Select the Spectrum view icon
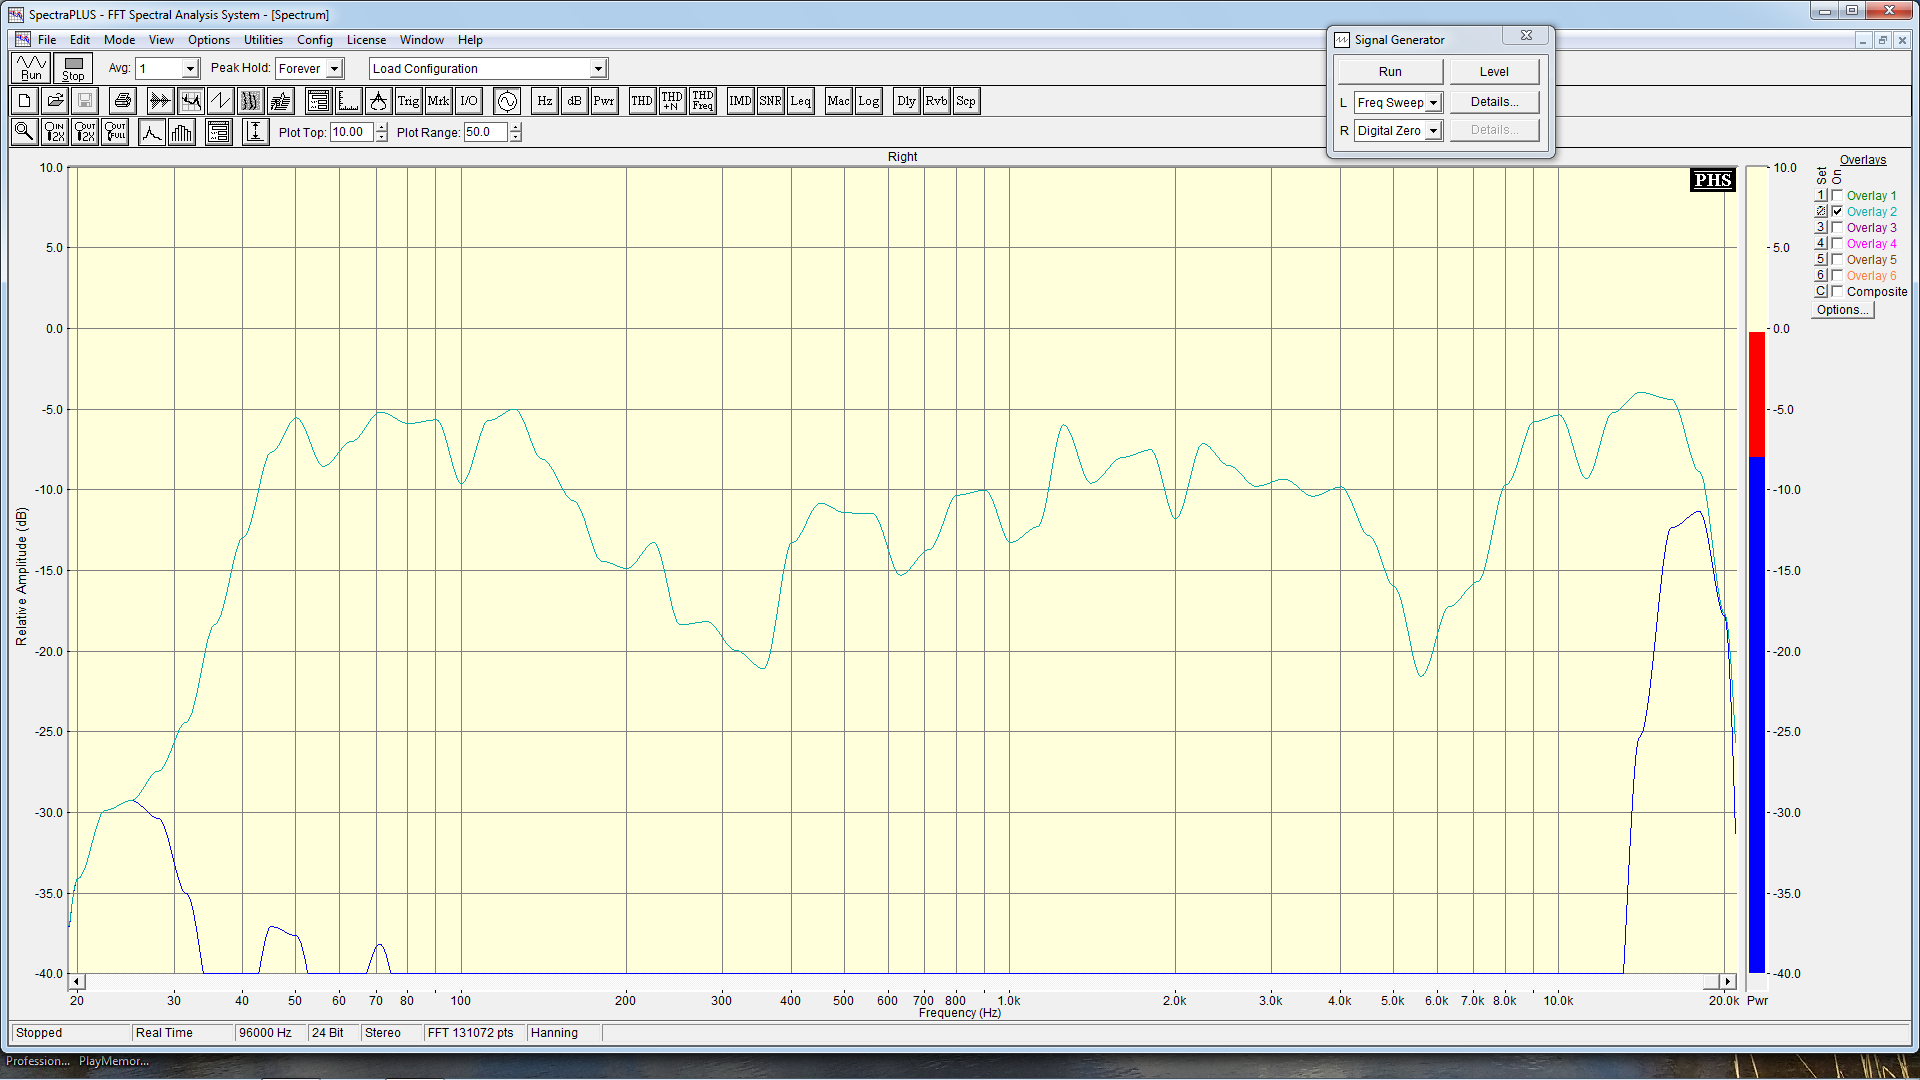 click(190, 101)
